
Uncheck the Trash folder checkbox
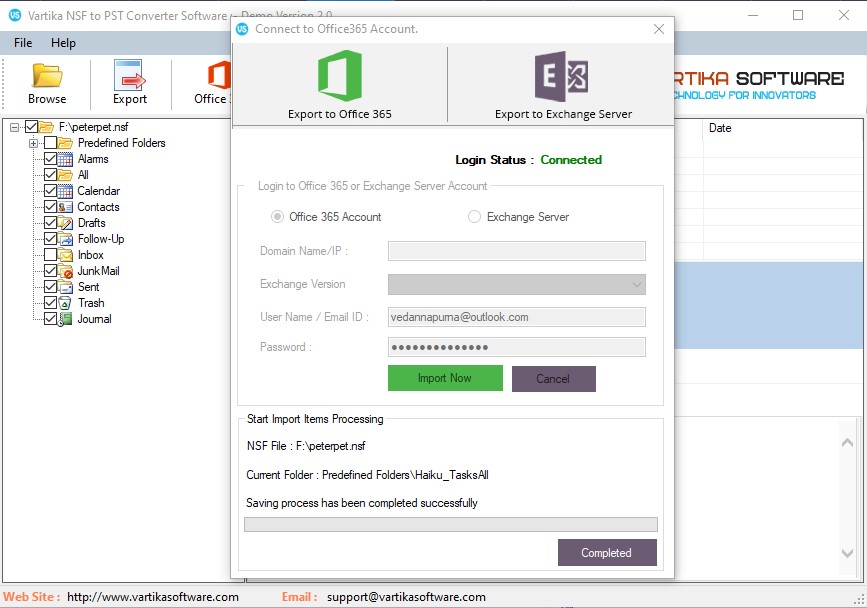(50, 303)
